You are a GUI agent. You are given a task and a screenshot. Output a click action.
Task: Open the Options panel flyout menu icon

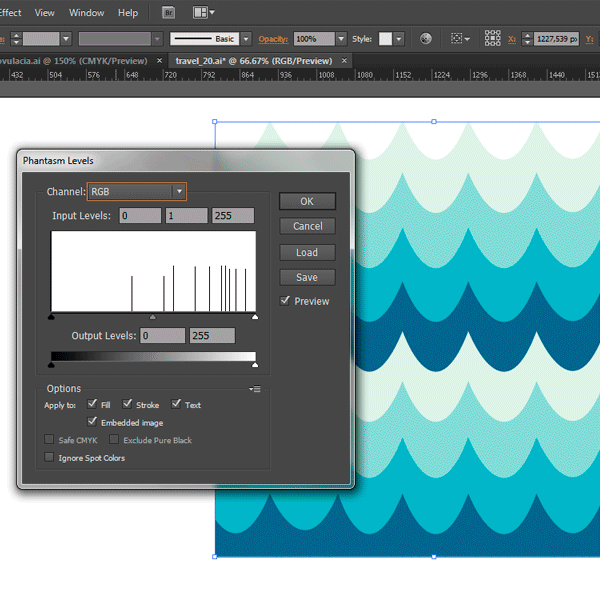(x=255, y=389)
